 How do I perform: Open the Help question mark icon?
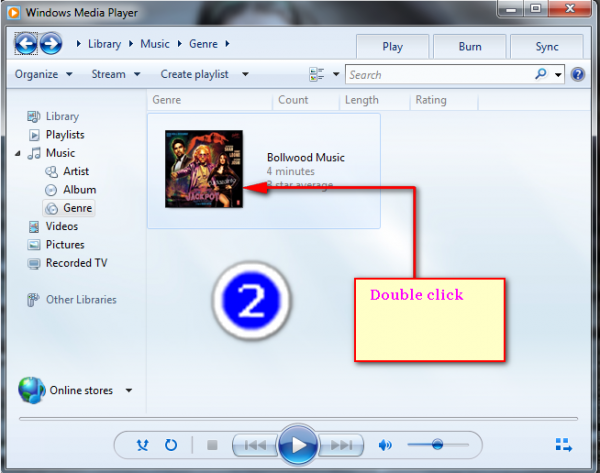click(x=578, y=74)
